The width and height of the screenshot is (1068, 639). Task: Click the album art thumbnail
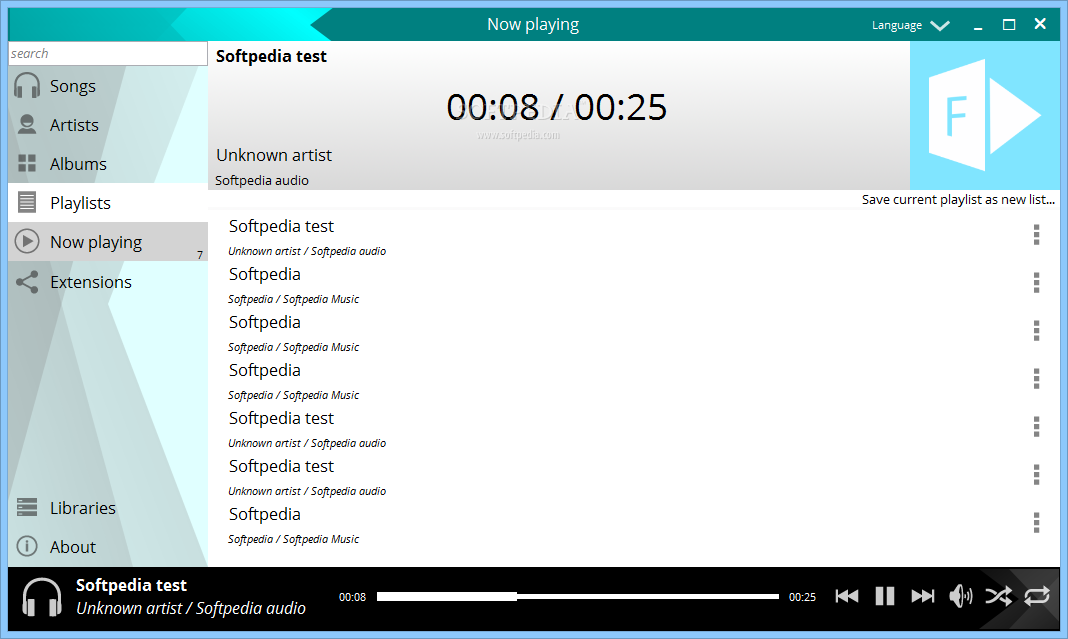coord(985,115)
